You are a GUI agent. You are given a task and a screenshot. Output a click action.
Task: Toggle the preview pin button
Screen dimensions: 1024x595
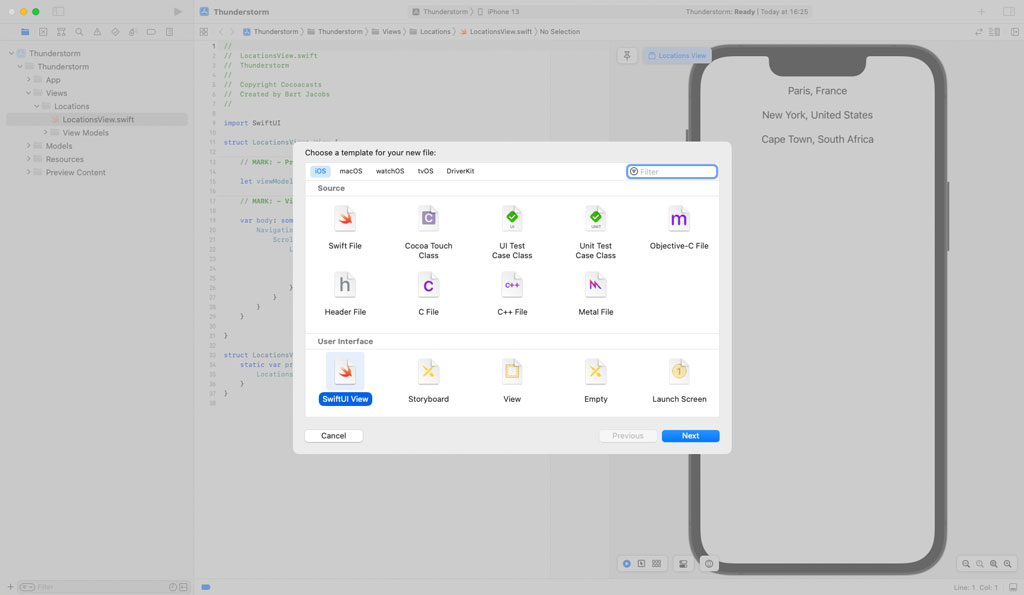627,56
